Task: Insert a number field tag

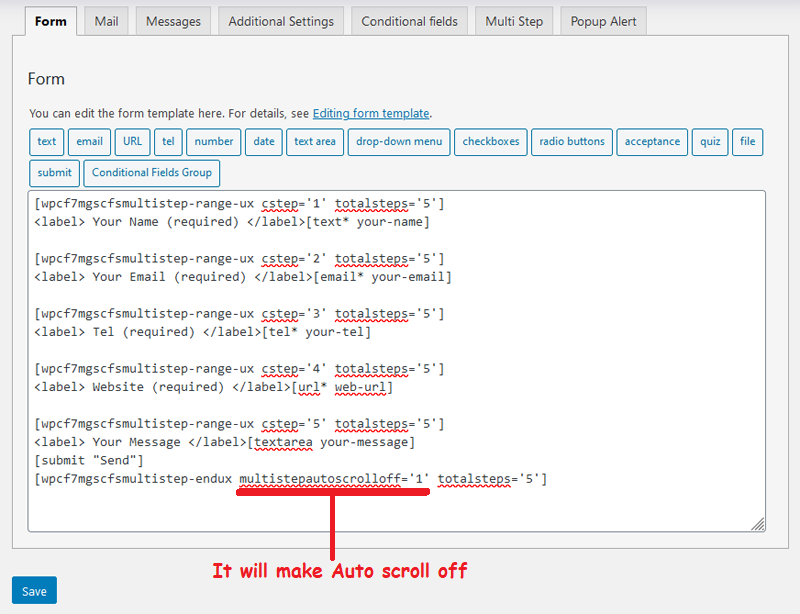Action: click(214, 142)
